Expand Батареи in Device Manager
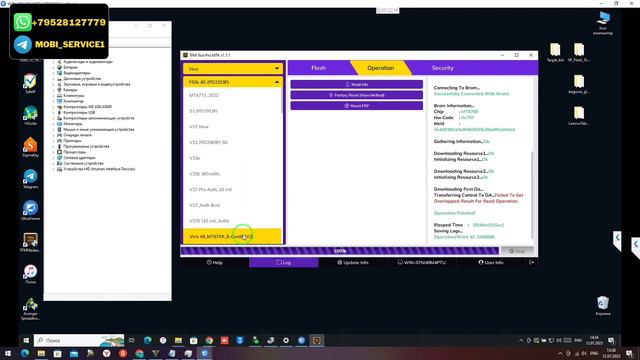640x360 pixels. coord(53,67)
